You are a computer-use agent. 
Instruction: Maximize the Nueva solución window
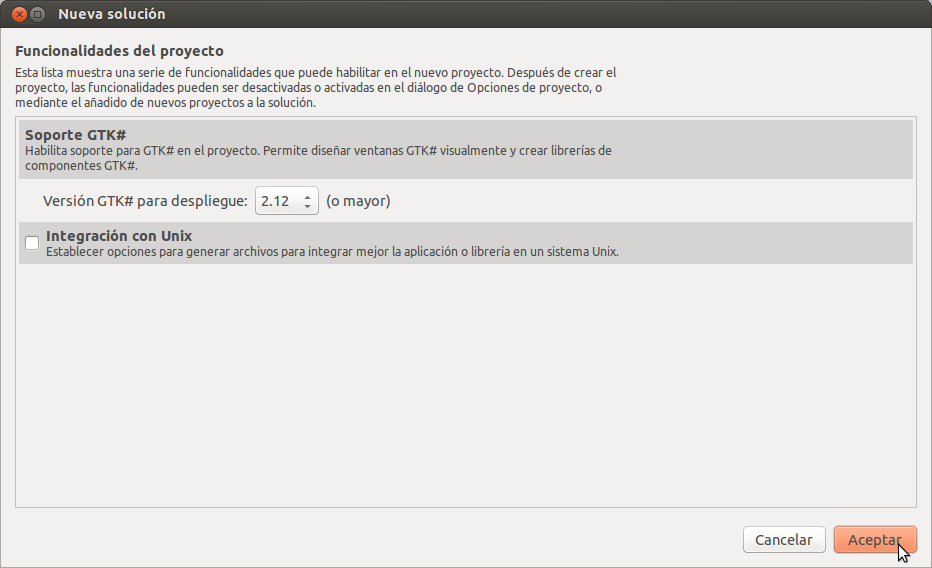37,14
